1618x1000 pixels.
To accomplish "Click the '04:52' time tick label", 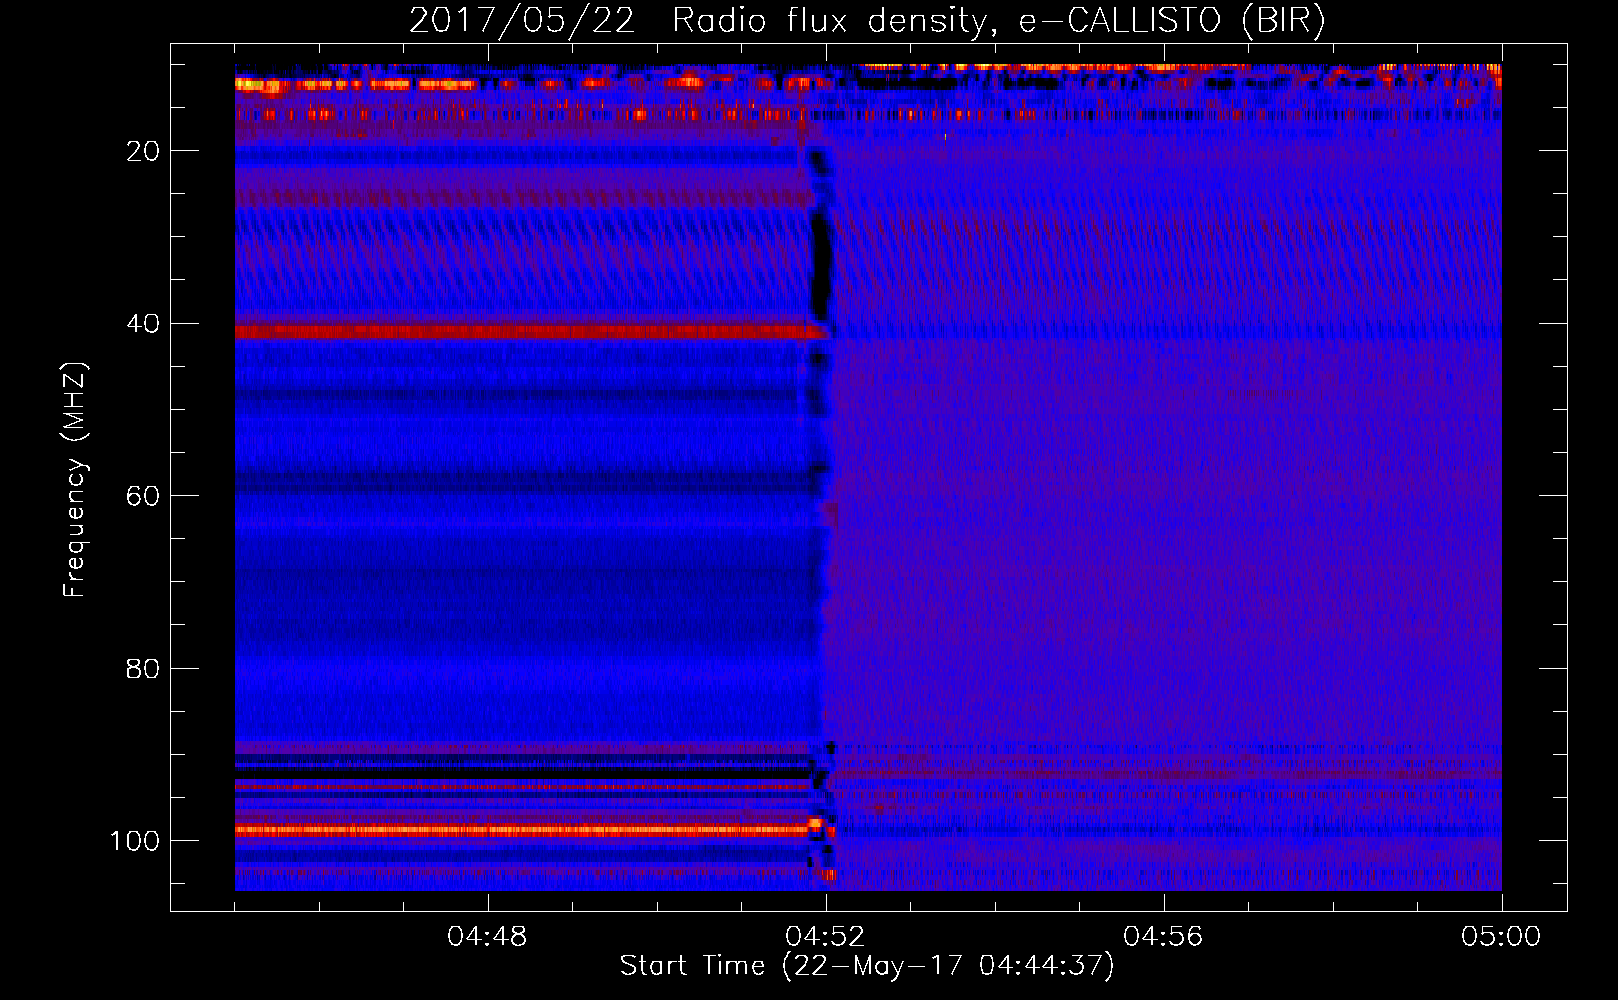I will click(x=825, y=937).
